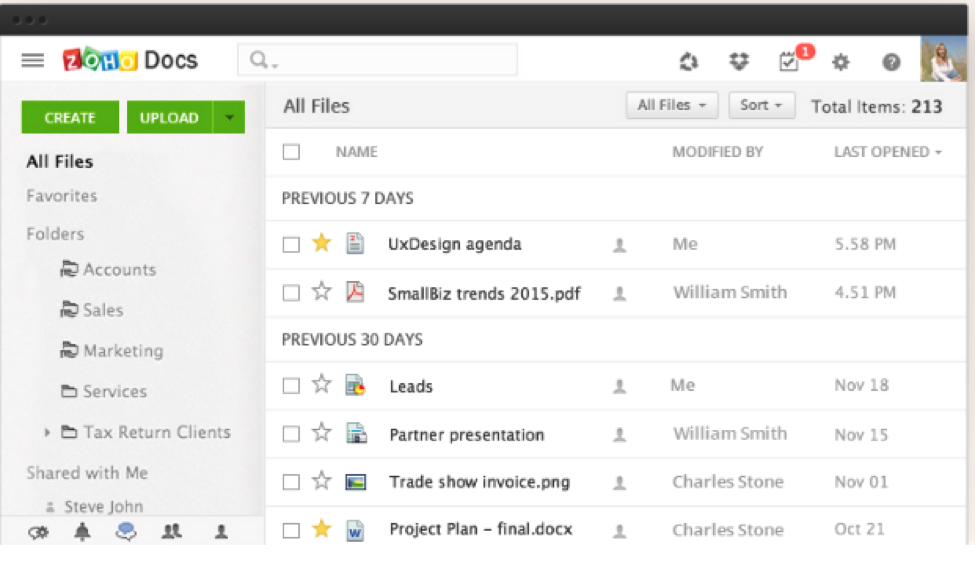Check the box for Partner presentation
This screenshot has width=975, height=561.
click(x=291, y=434)
